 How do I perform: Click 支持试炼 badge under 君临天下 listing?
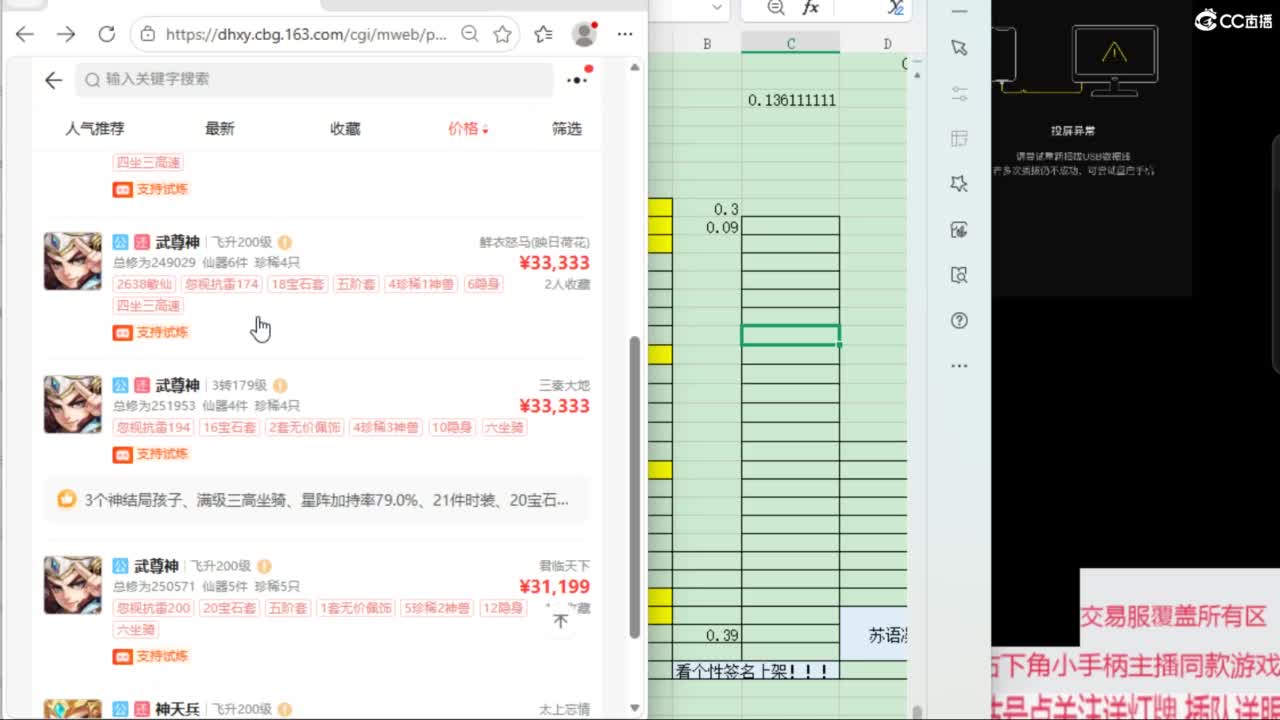(151, 656)
